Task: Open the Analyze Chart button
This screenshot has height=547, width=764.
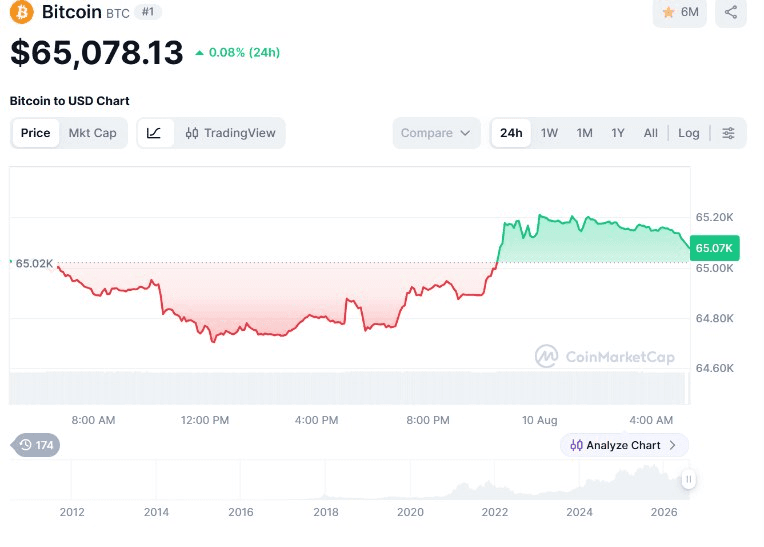Action: coord(624,445)
